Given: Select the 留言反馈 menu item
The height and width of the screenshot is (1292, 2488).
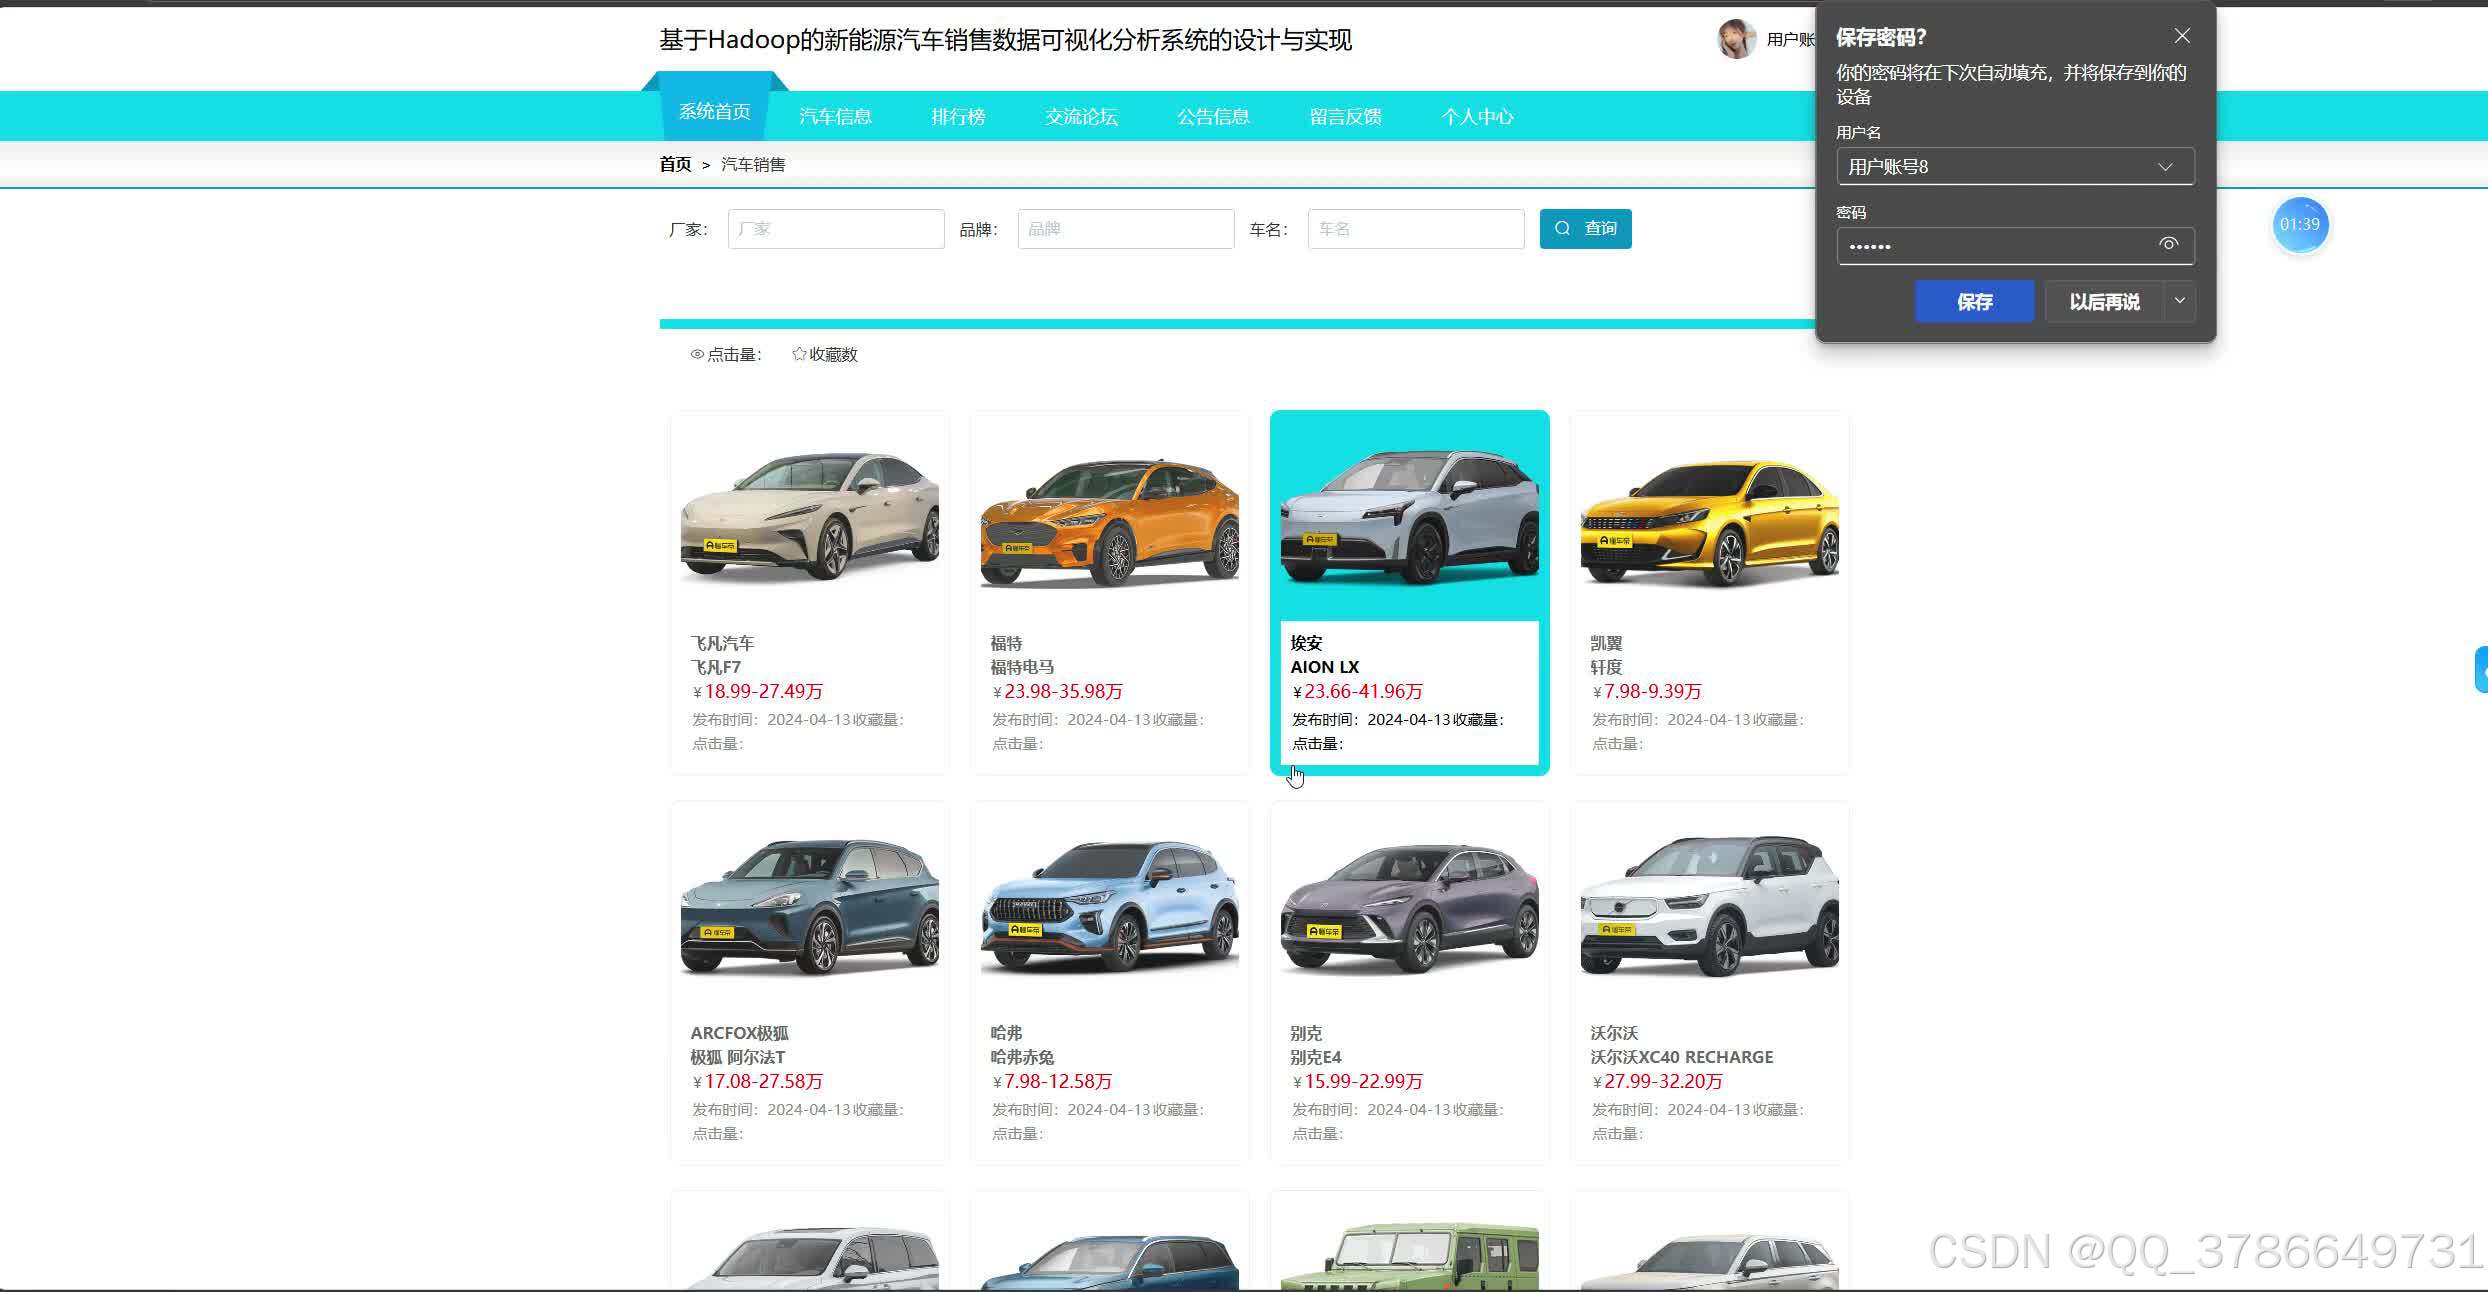Looking at the screenshot, I should [1345, 116].
